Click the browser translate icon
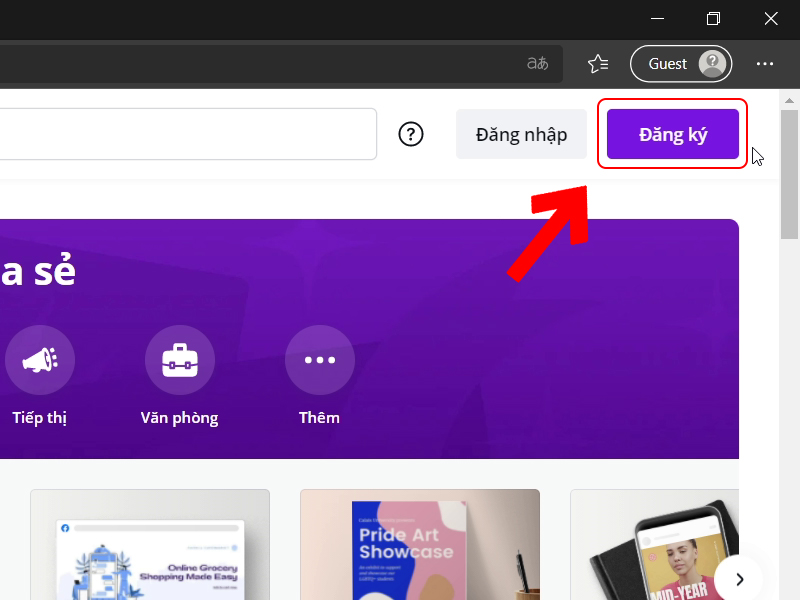The height and width of the screenshot is (600, 800). [x=537, y=64]
